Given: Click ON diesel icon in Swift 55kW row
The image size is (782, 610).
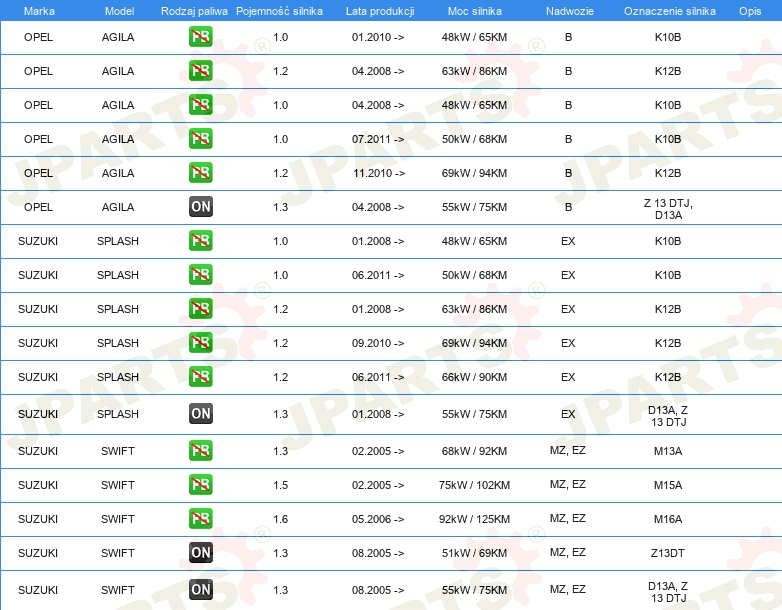Looking at the screenshot, I should [200, 590].
